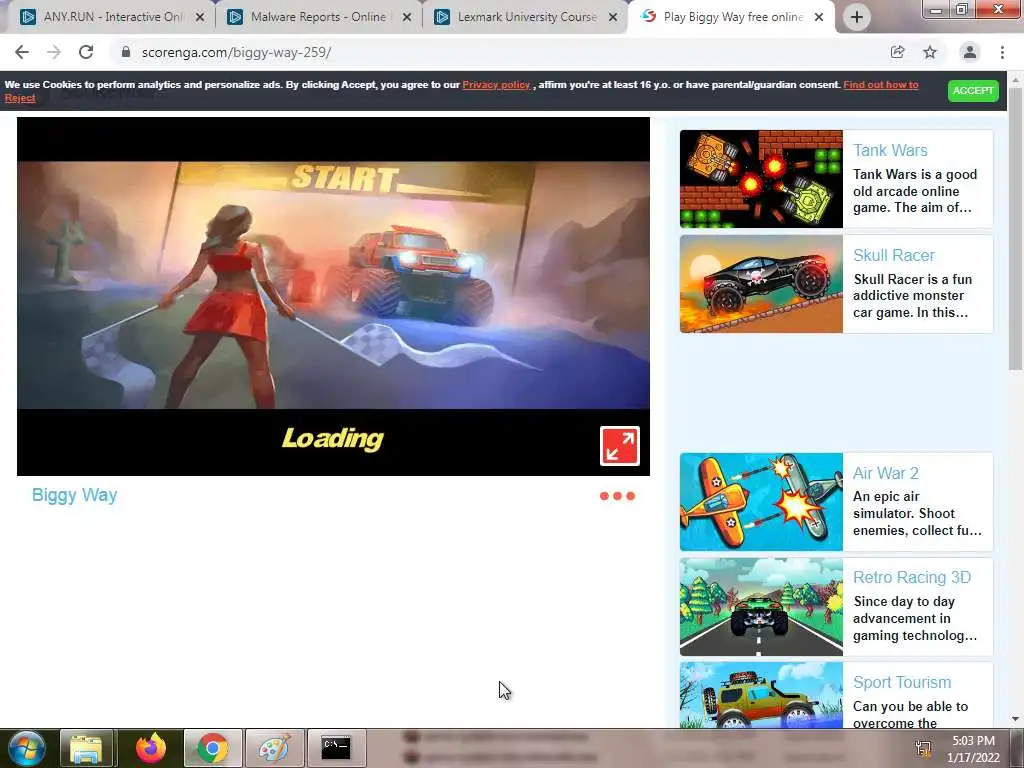
Task: Open the Air War 2 game thumbnail
Action: pyautogui.click(x=761, y=502)
